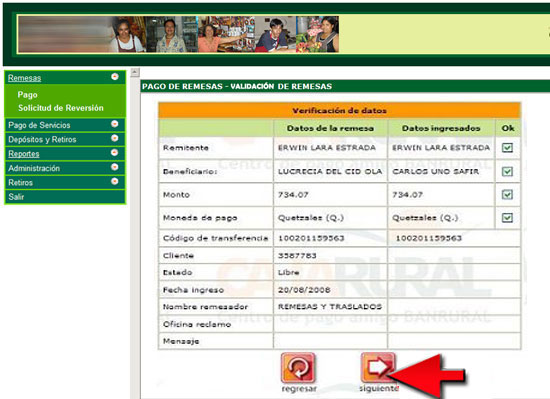Click the scroll up arrow button
Image resolution: width=550 pixels, height=399 pixels.
(x=135, y=73)
